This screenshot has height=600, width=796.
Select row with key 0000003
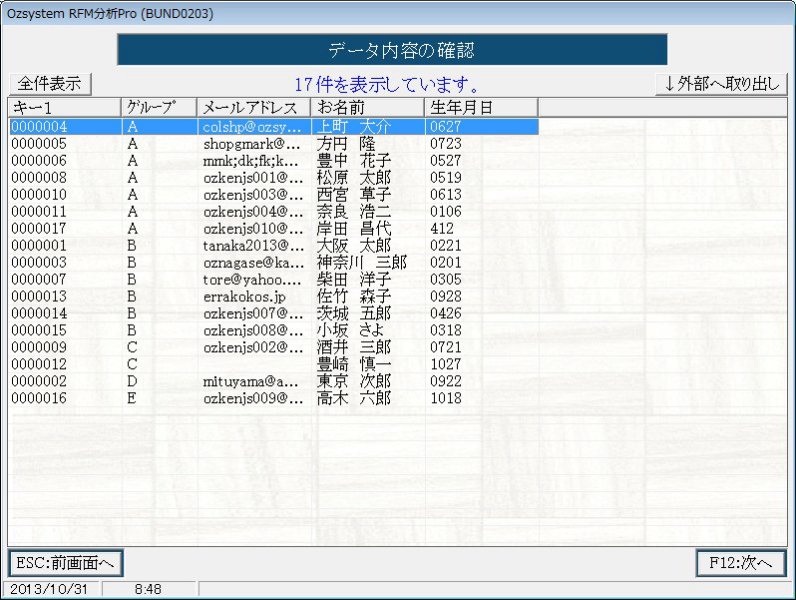click(274, 262)
